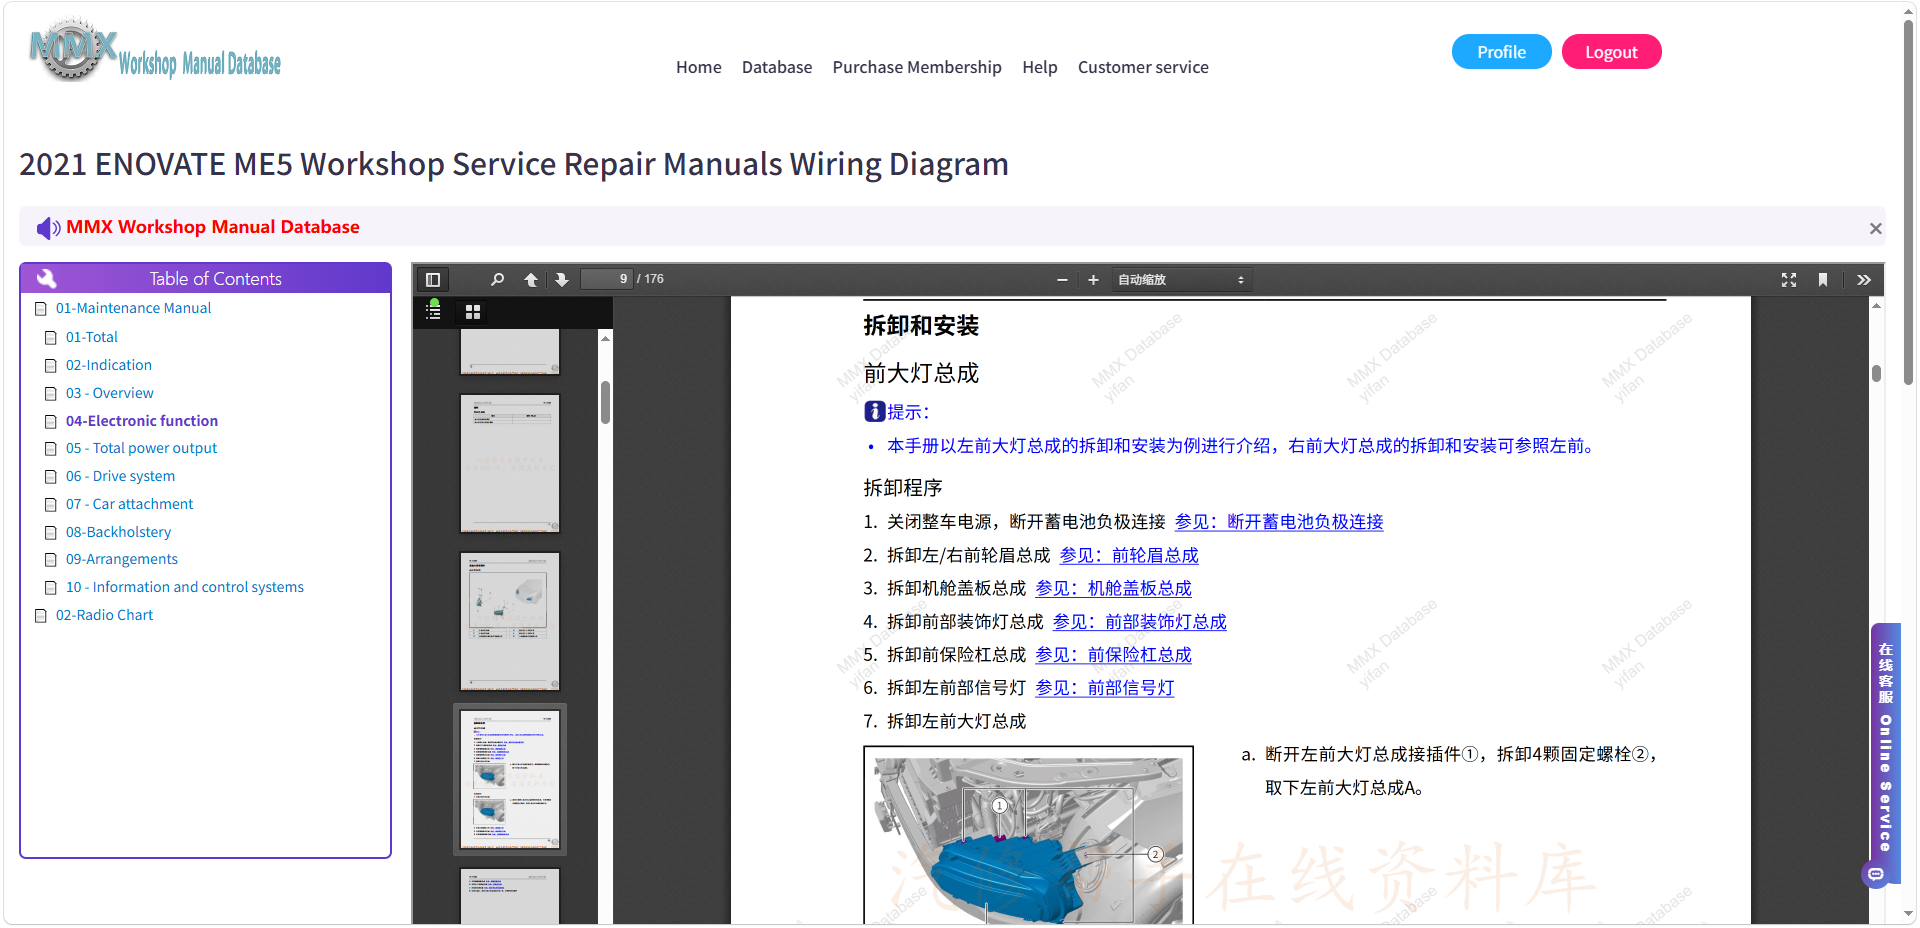
Task: Show the page thumbnails grid view
Action: pos(473,312)
